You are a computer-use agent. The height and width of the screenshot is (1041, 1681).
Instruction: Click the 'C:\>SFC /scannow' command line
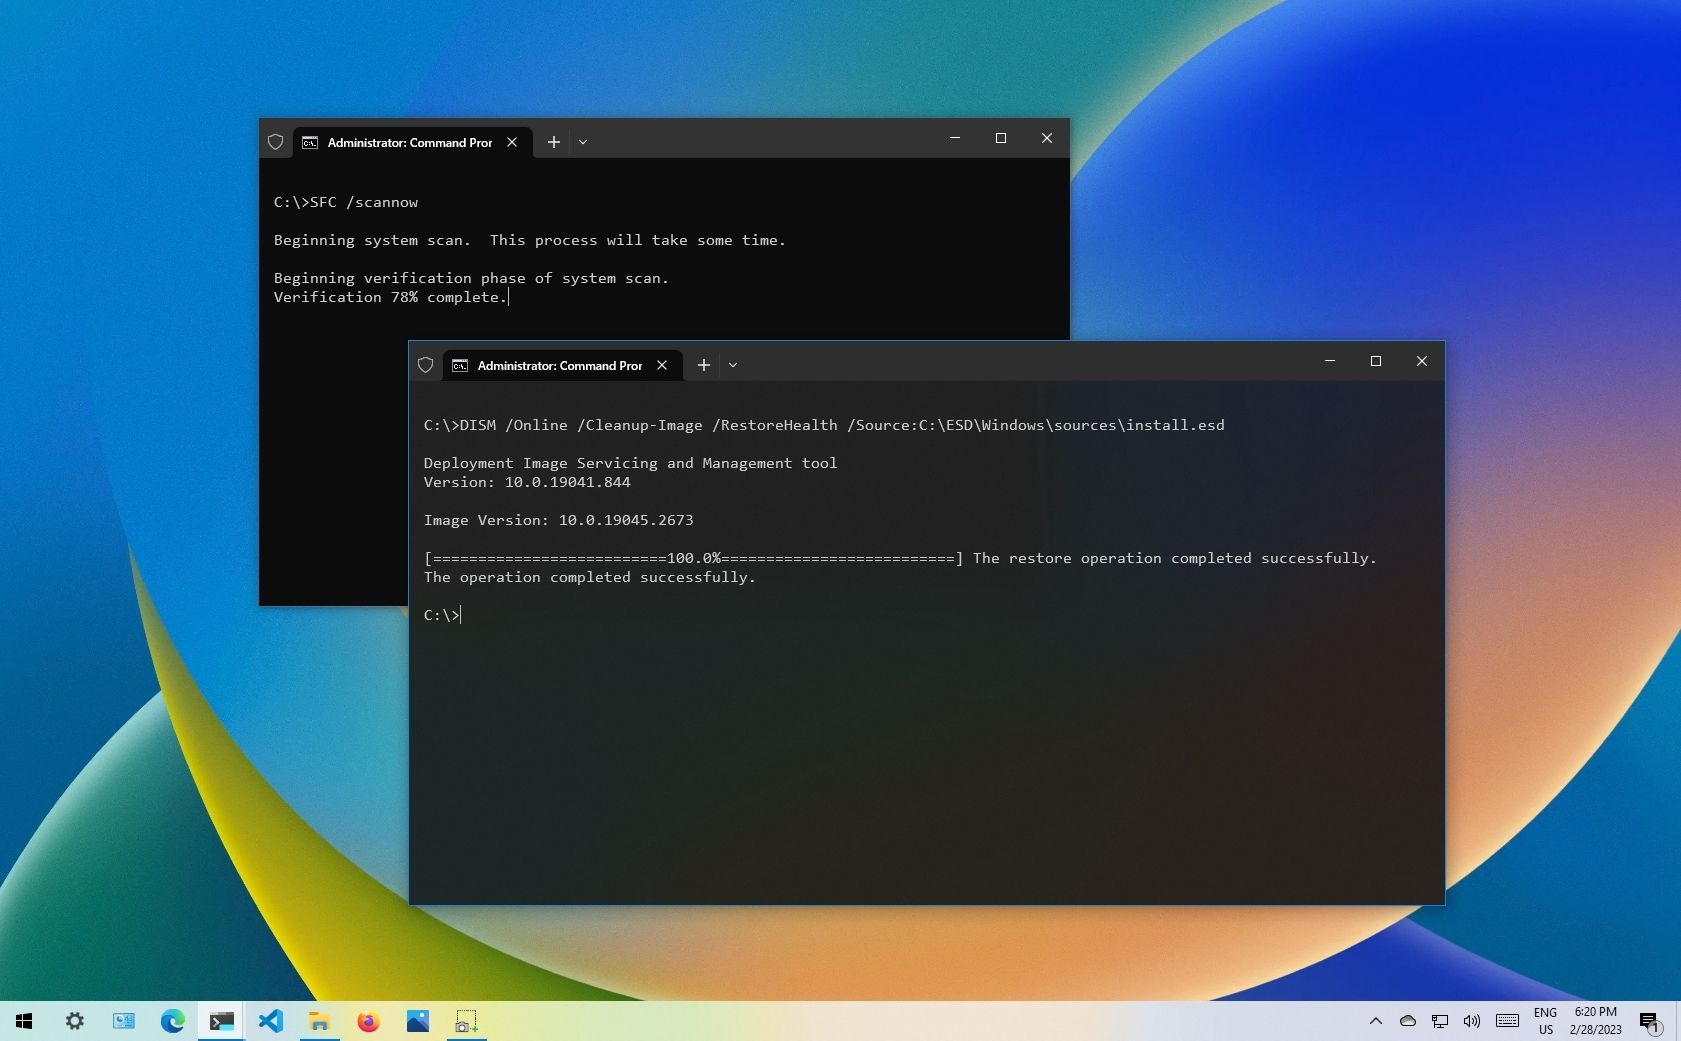click(x=346, y=202)
